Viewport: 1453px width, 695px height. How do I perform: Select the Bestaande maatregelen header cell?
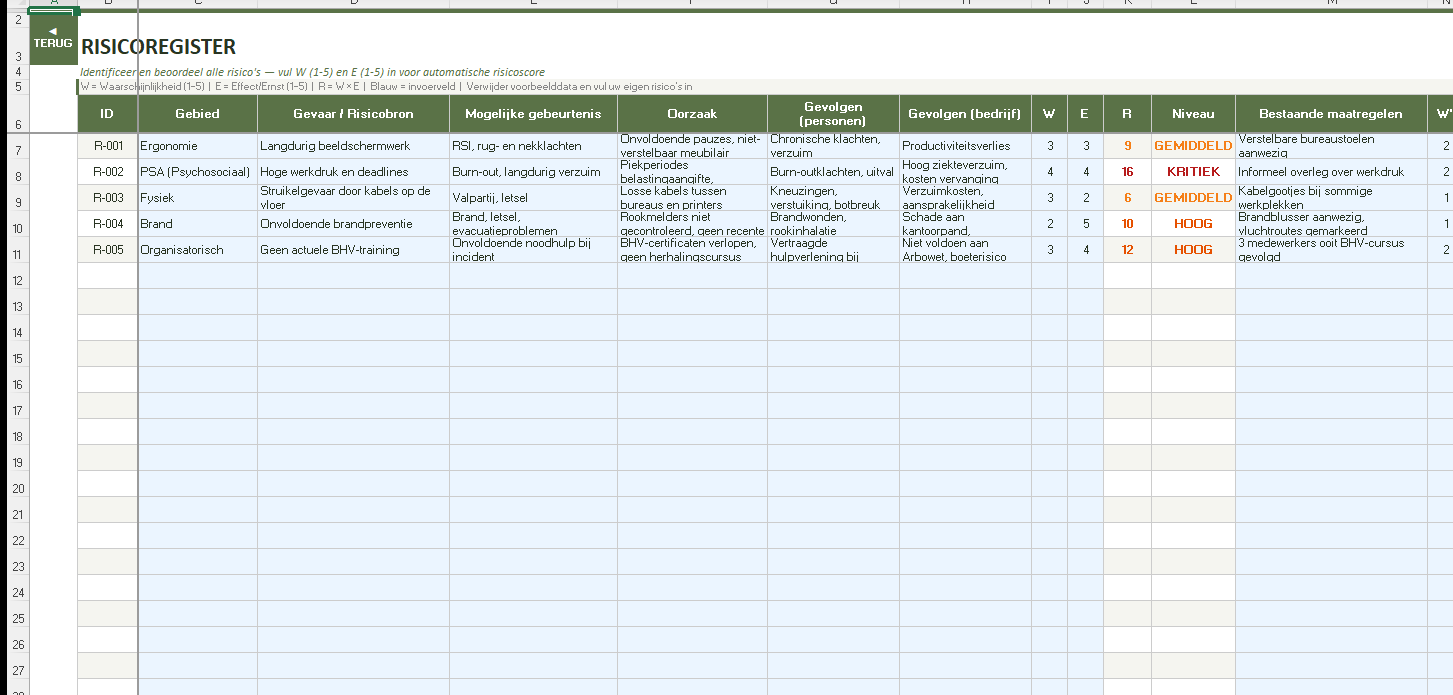[x=1329, y=114]
